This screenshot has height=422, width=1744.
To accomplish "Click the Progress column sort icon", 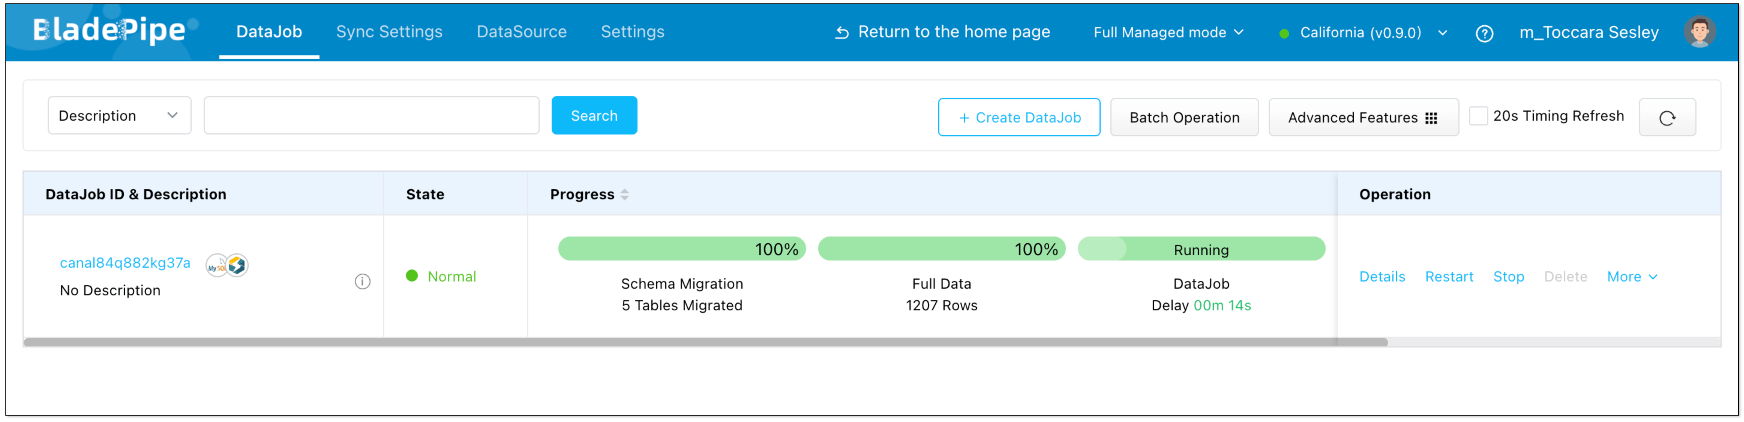I will click(625, 195).
